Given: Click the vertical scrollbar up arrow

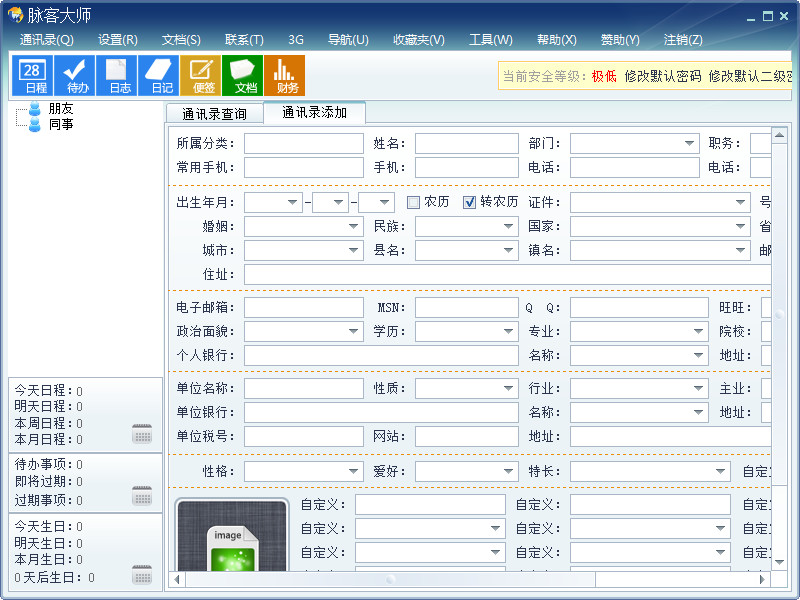Looking at the screenshot, I should coord(779,135).
